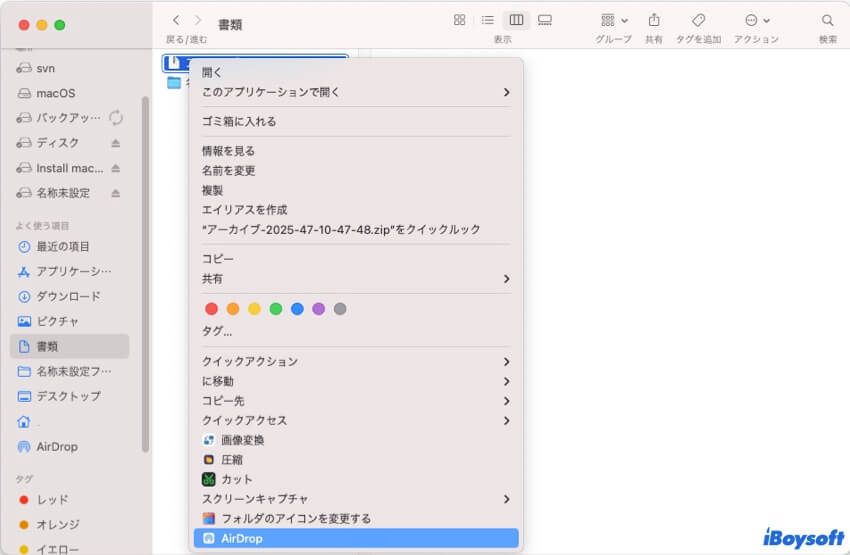Choose カット menu entry
This screenshot has width=850, height=555.
click(x=356, y=479)
